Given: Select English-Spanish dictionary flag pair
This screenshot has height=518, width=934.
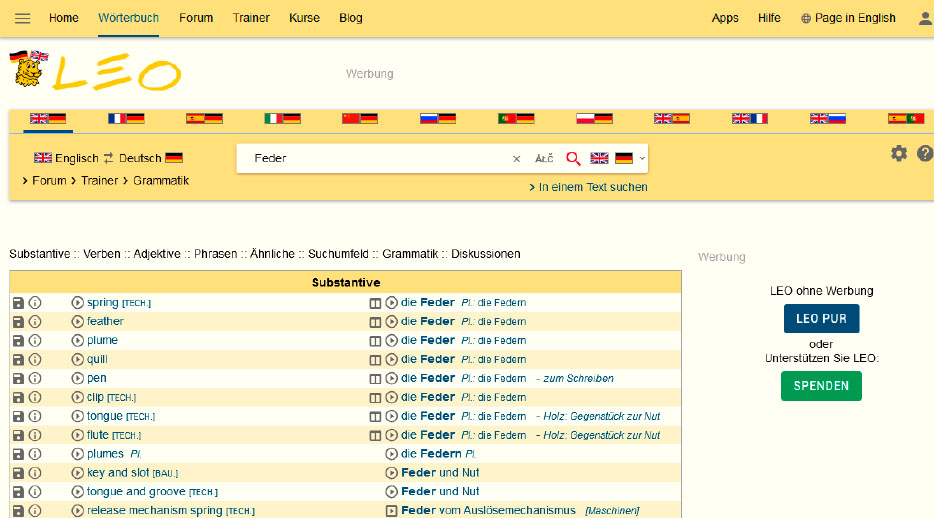Looking at the screenshot, I should (672, 118).
